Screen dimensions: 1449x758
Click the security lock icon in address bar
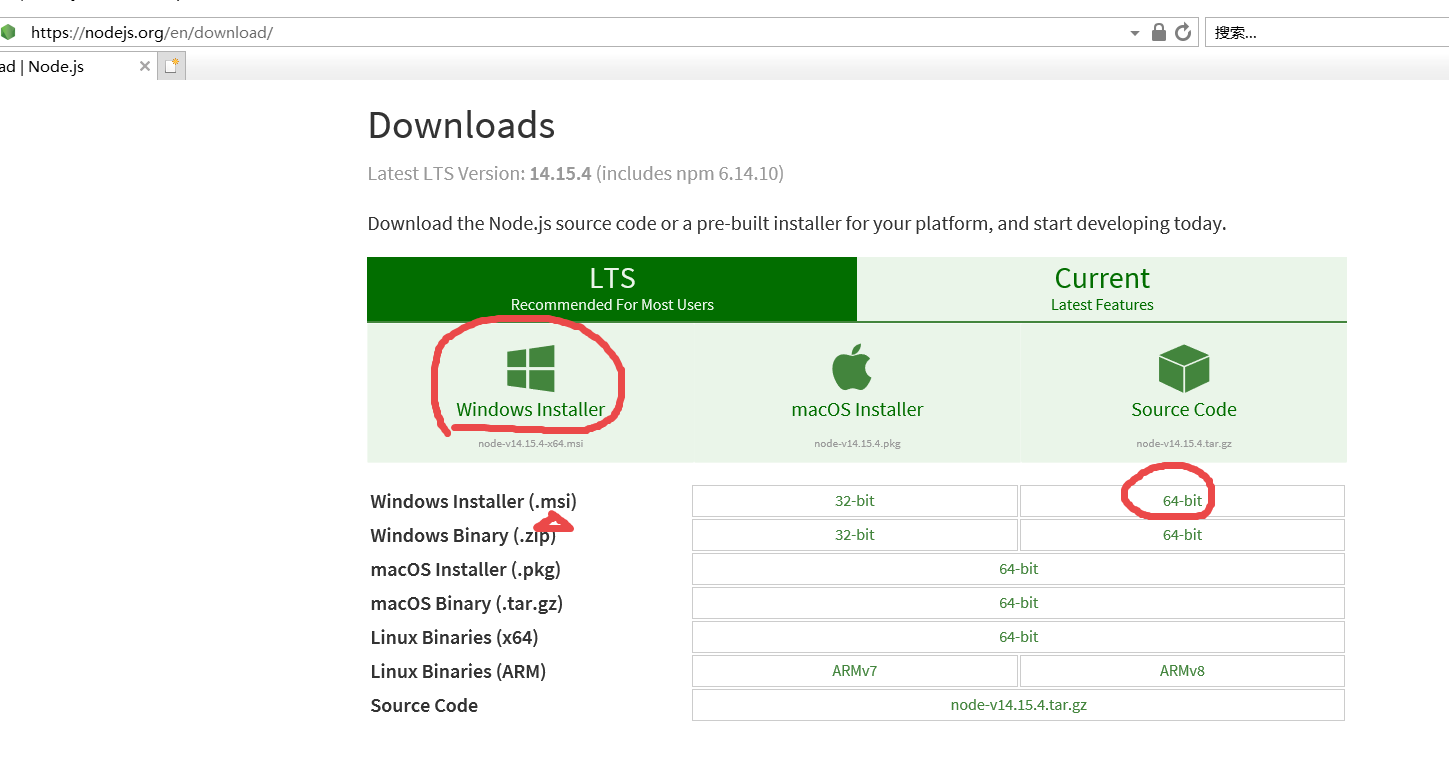(x=1159, y=32)
